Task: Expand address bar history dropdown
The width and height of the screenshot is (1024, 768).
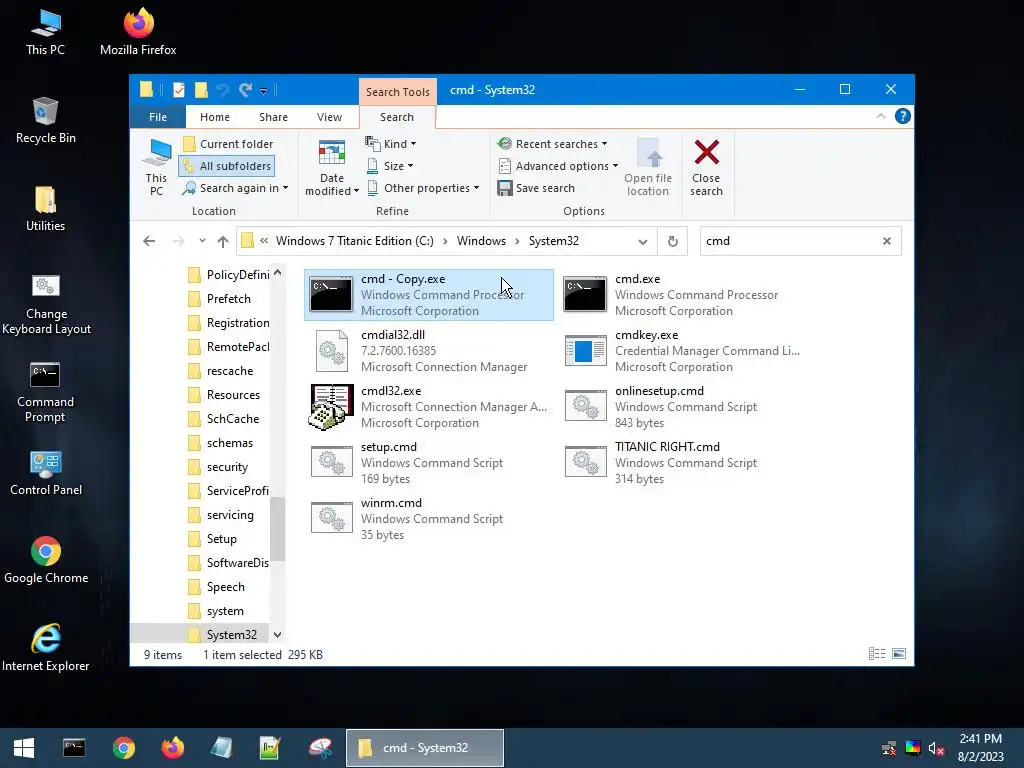Action: click(643, 241)
